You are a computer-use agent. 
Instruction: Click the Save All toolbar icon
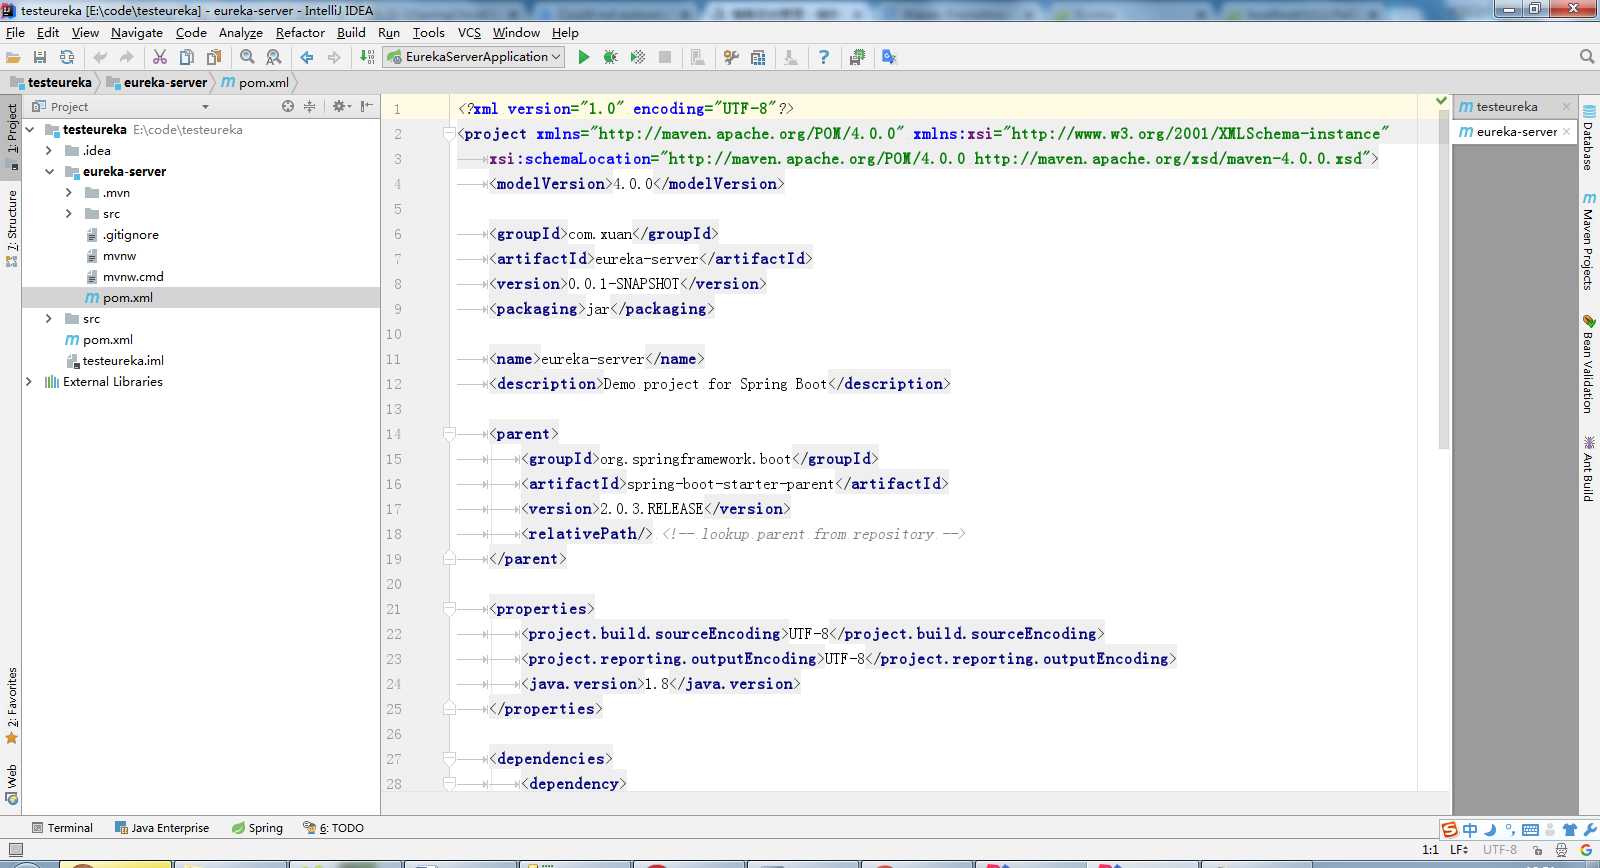[40, 57]
